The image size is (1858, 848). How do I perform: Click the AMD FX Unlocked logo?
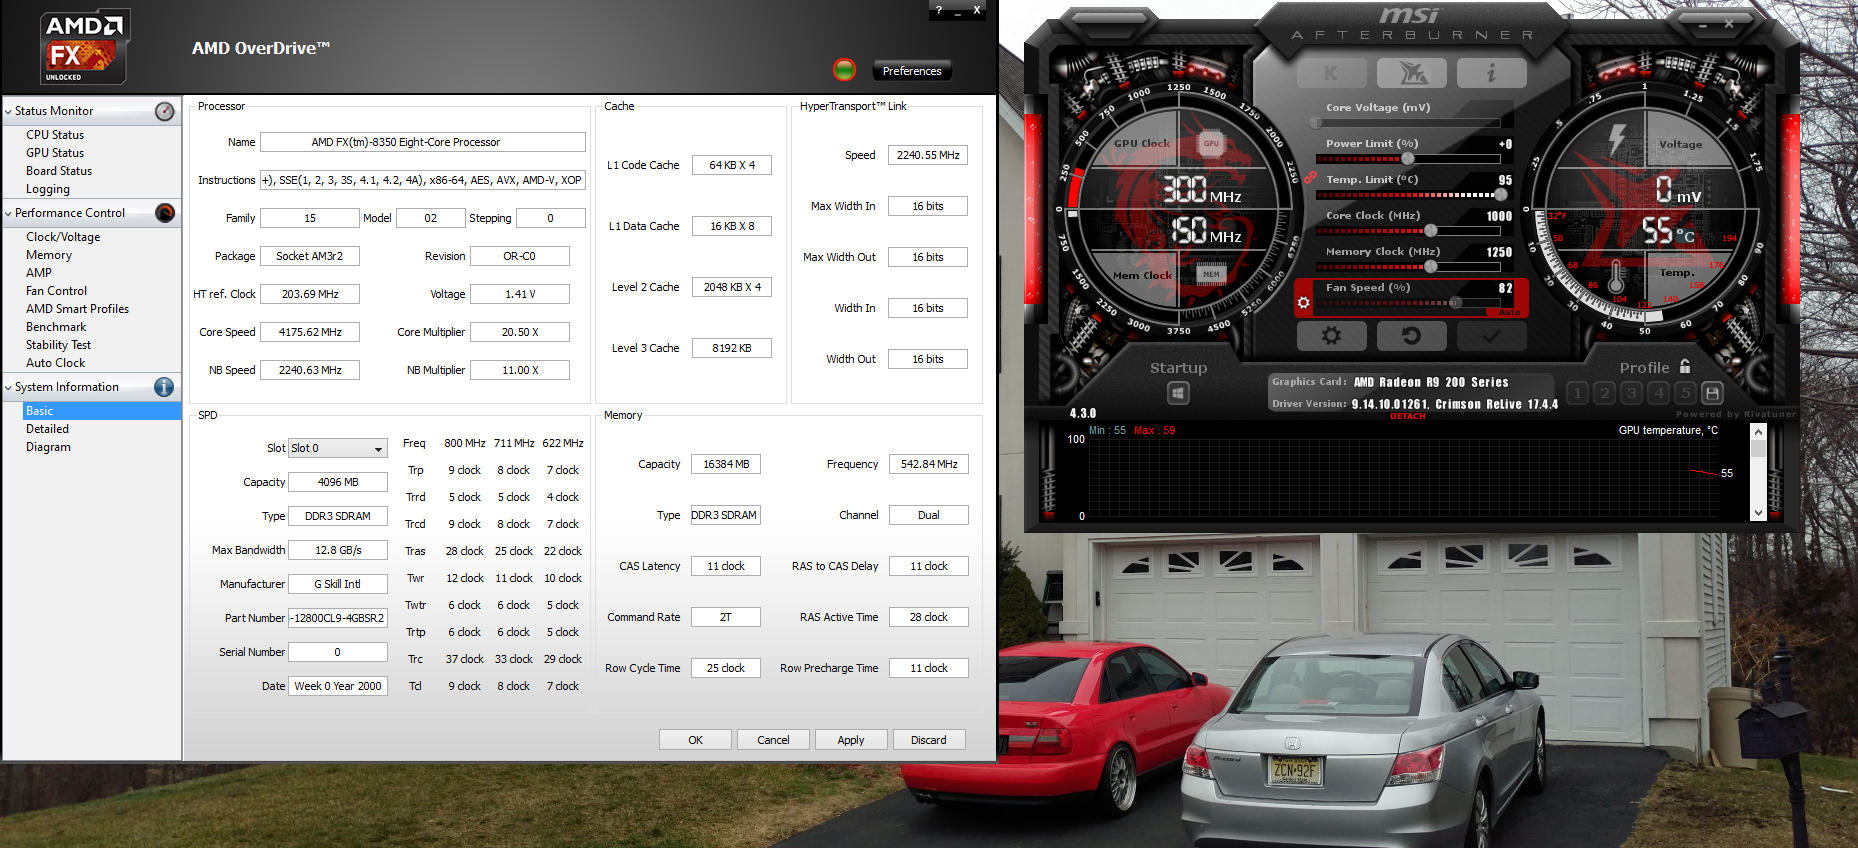click(x=85, y=47)
